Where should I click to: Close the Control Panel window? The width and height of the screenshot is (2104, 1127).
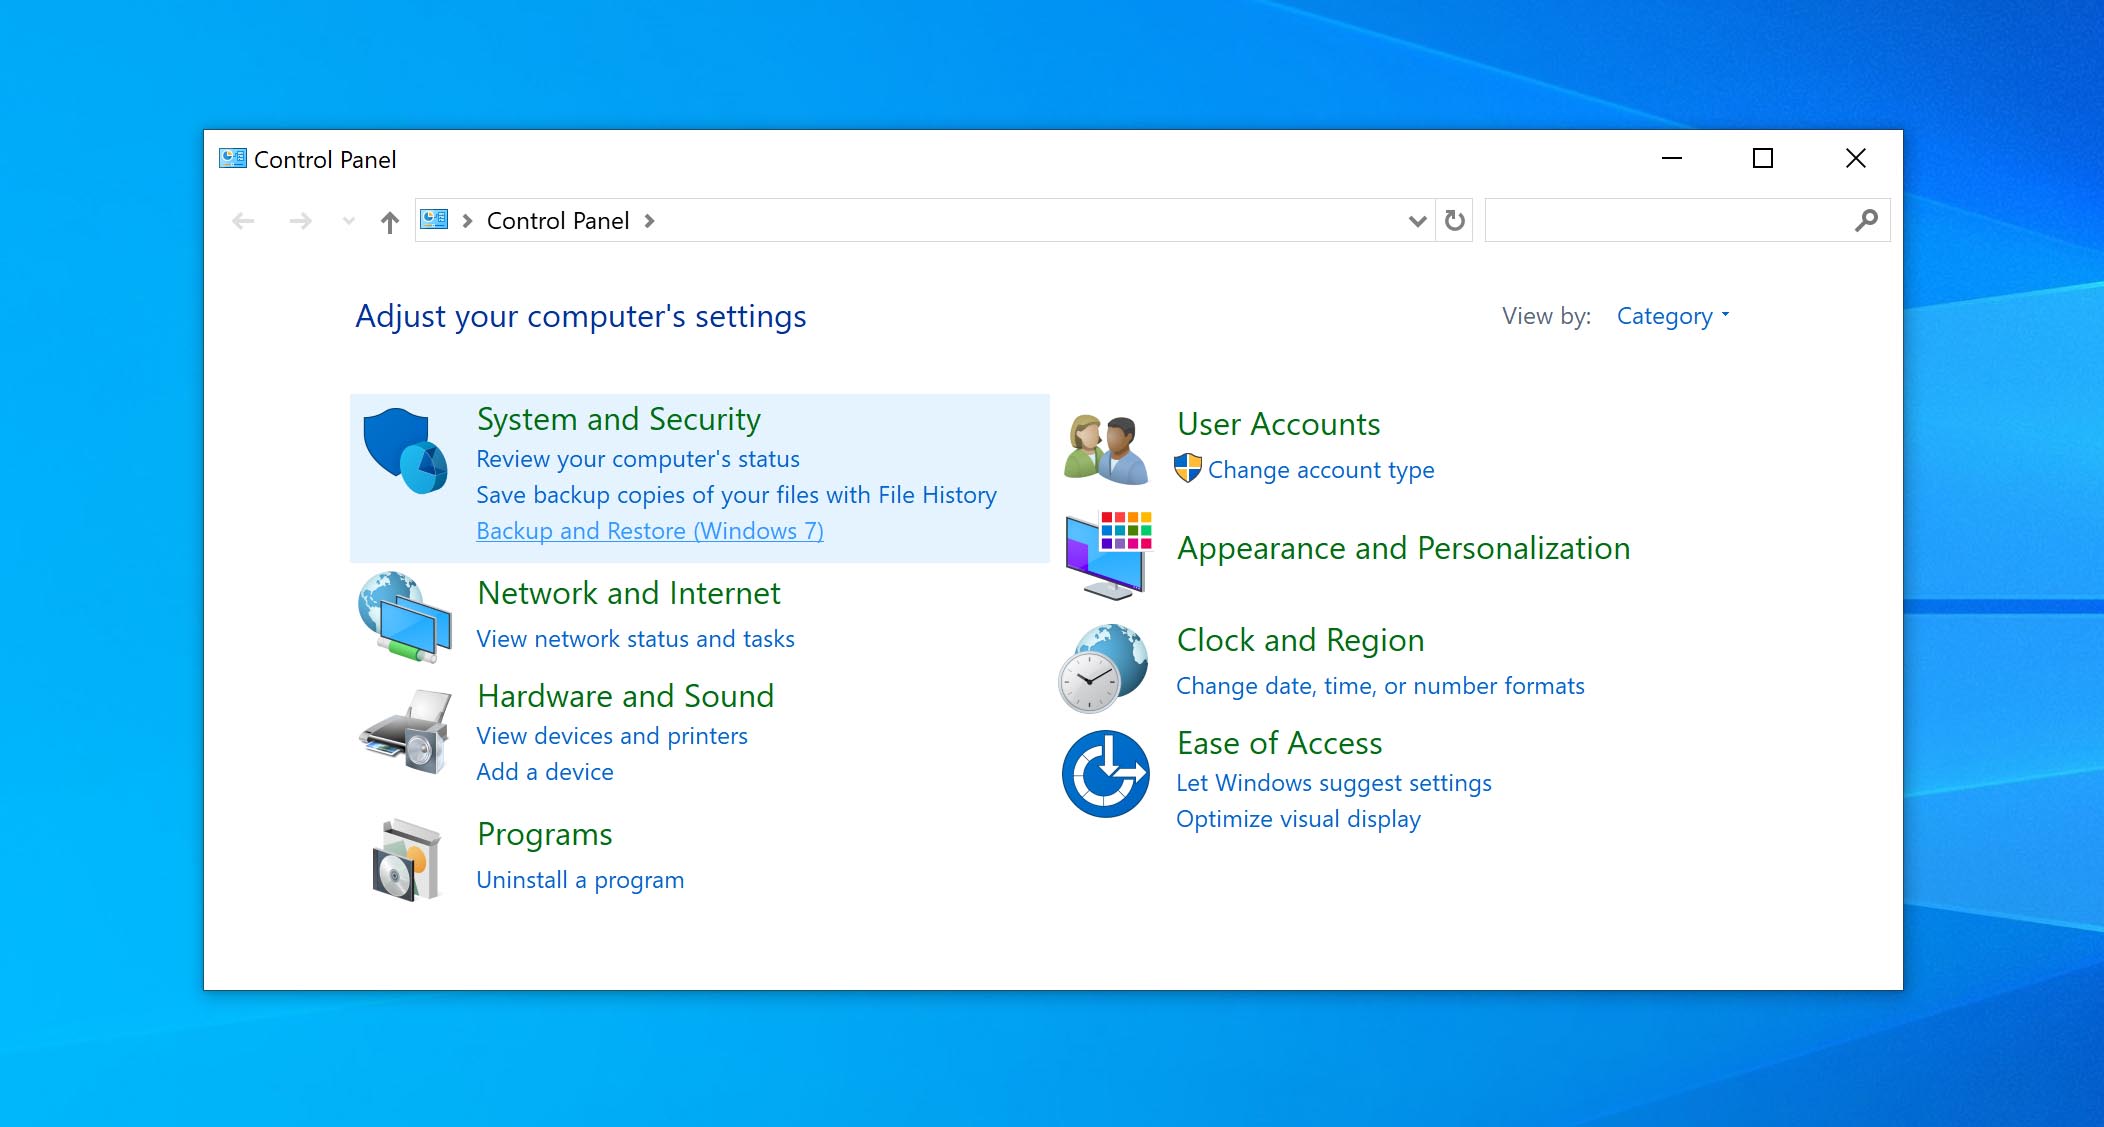pos(1856,158)
